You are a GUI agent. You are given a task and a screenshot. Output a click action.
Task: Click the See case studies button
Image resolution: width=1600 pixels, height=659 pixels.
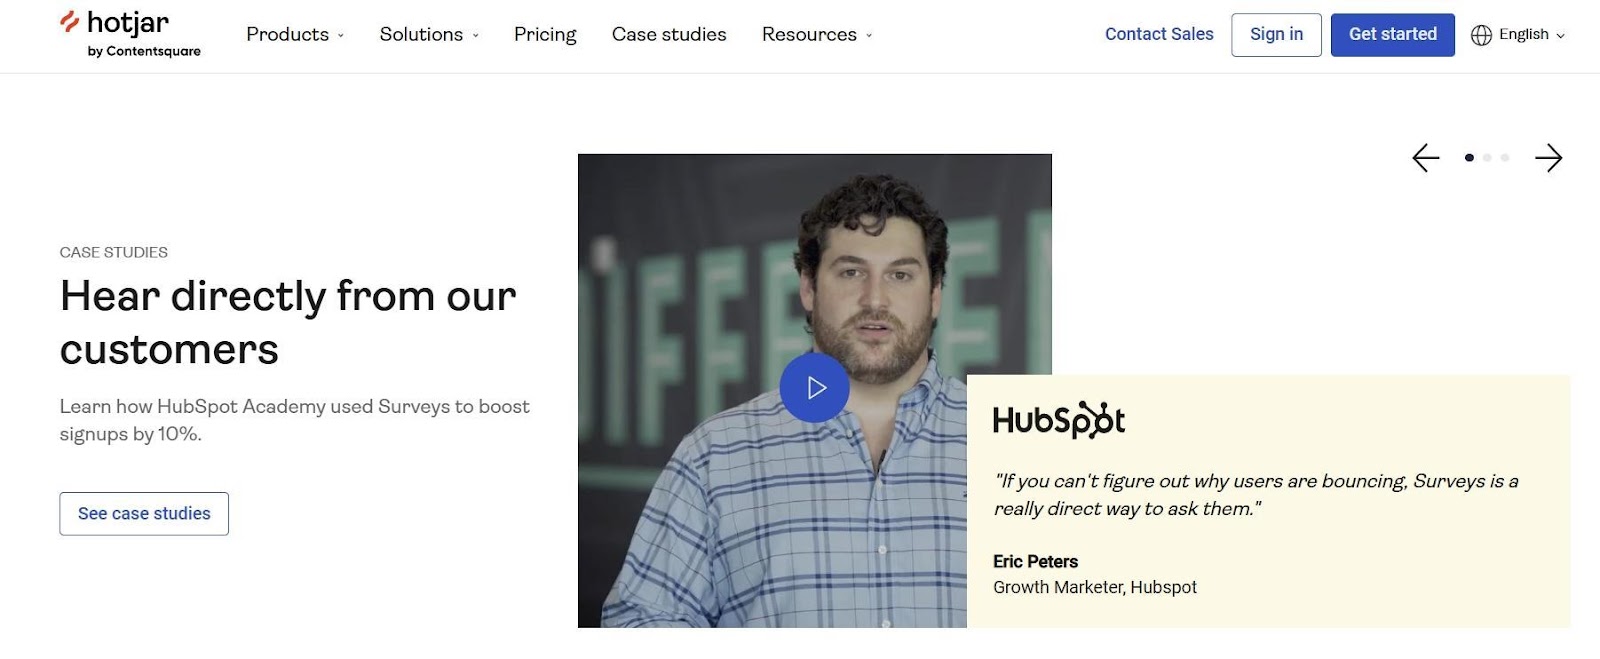144,513
